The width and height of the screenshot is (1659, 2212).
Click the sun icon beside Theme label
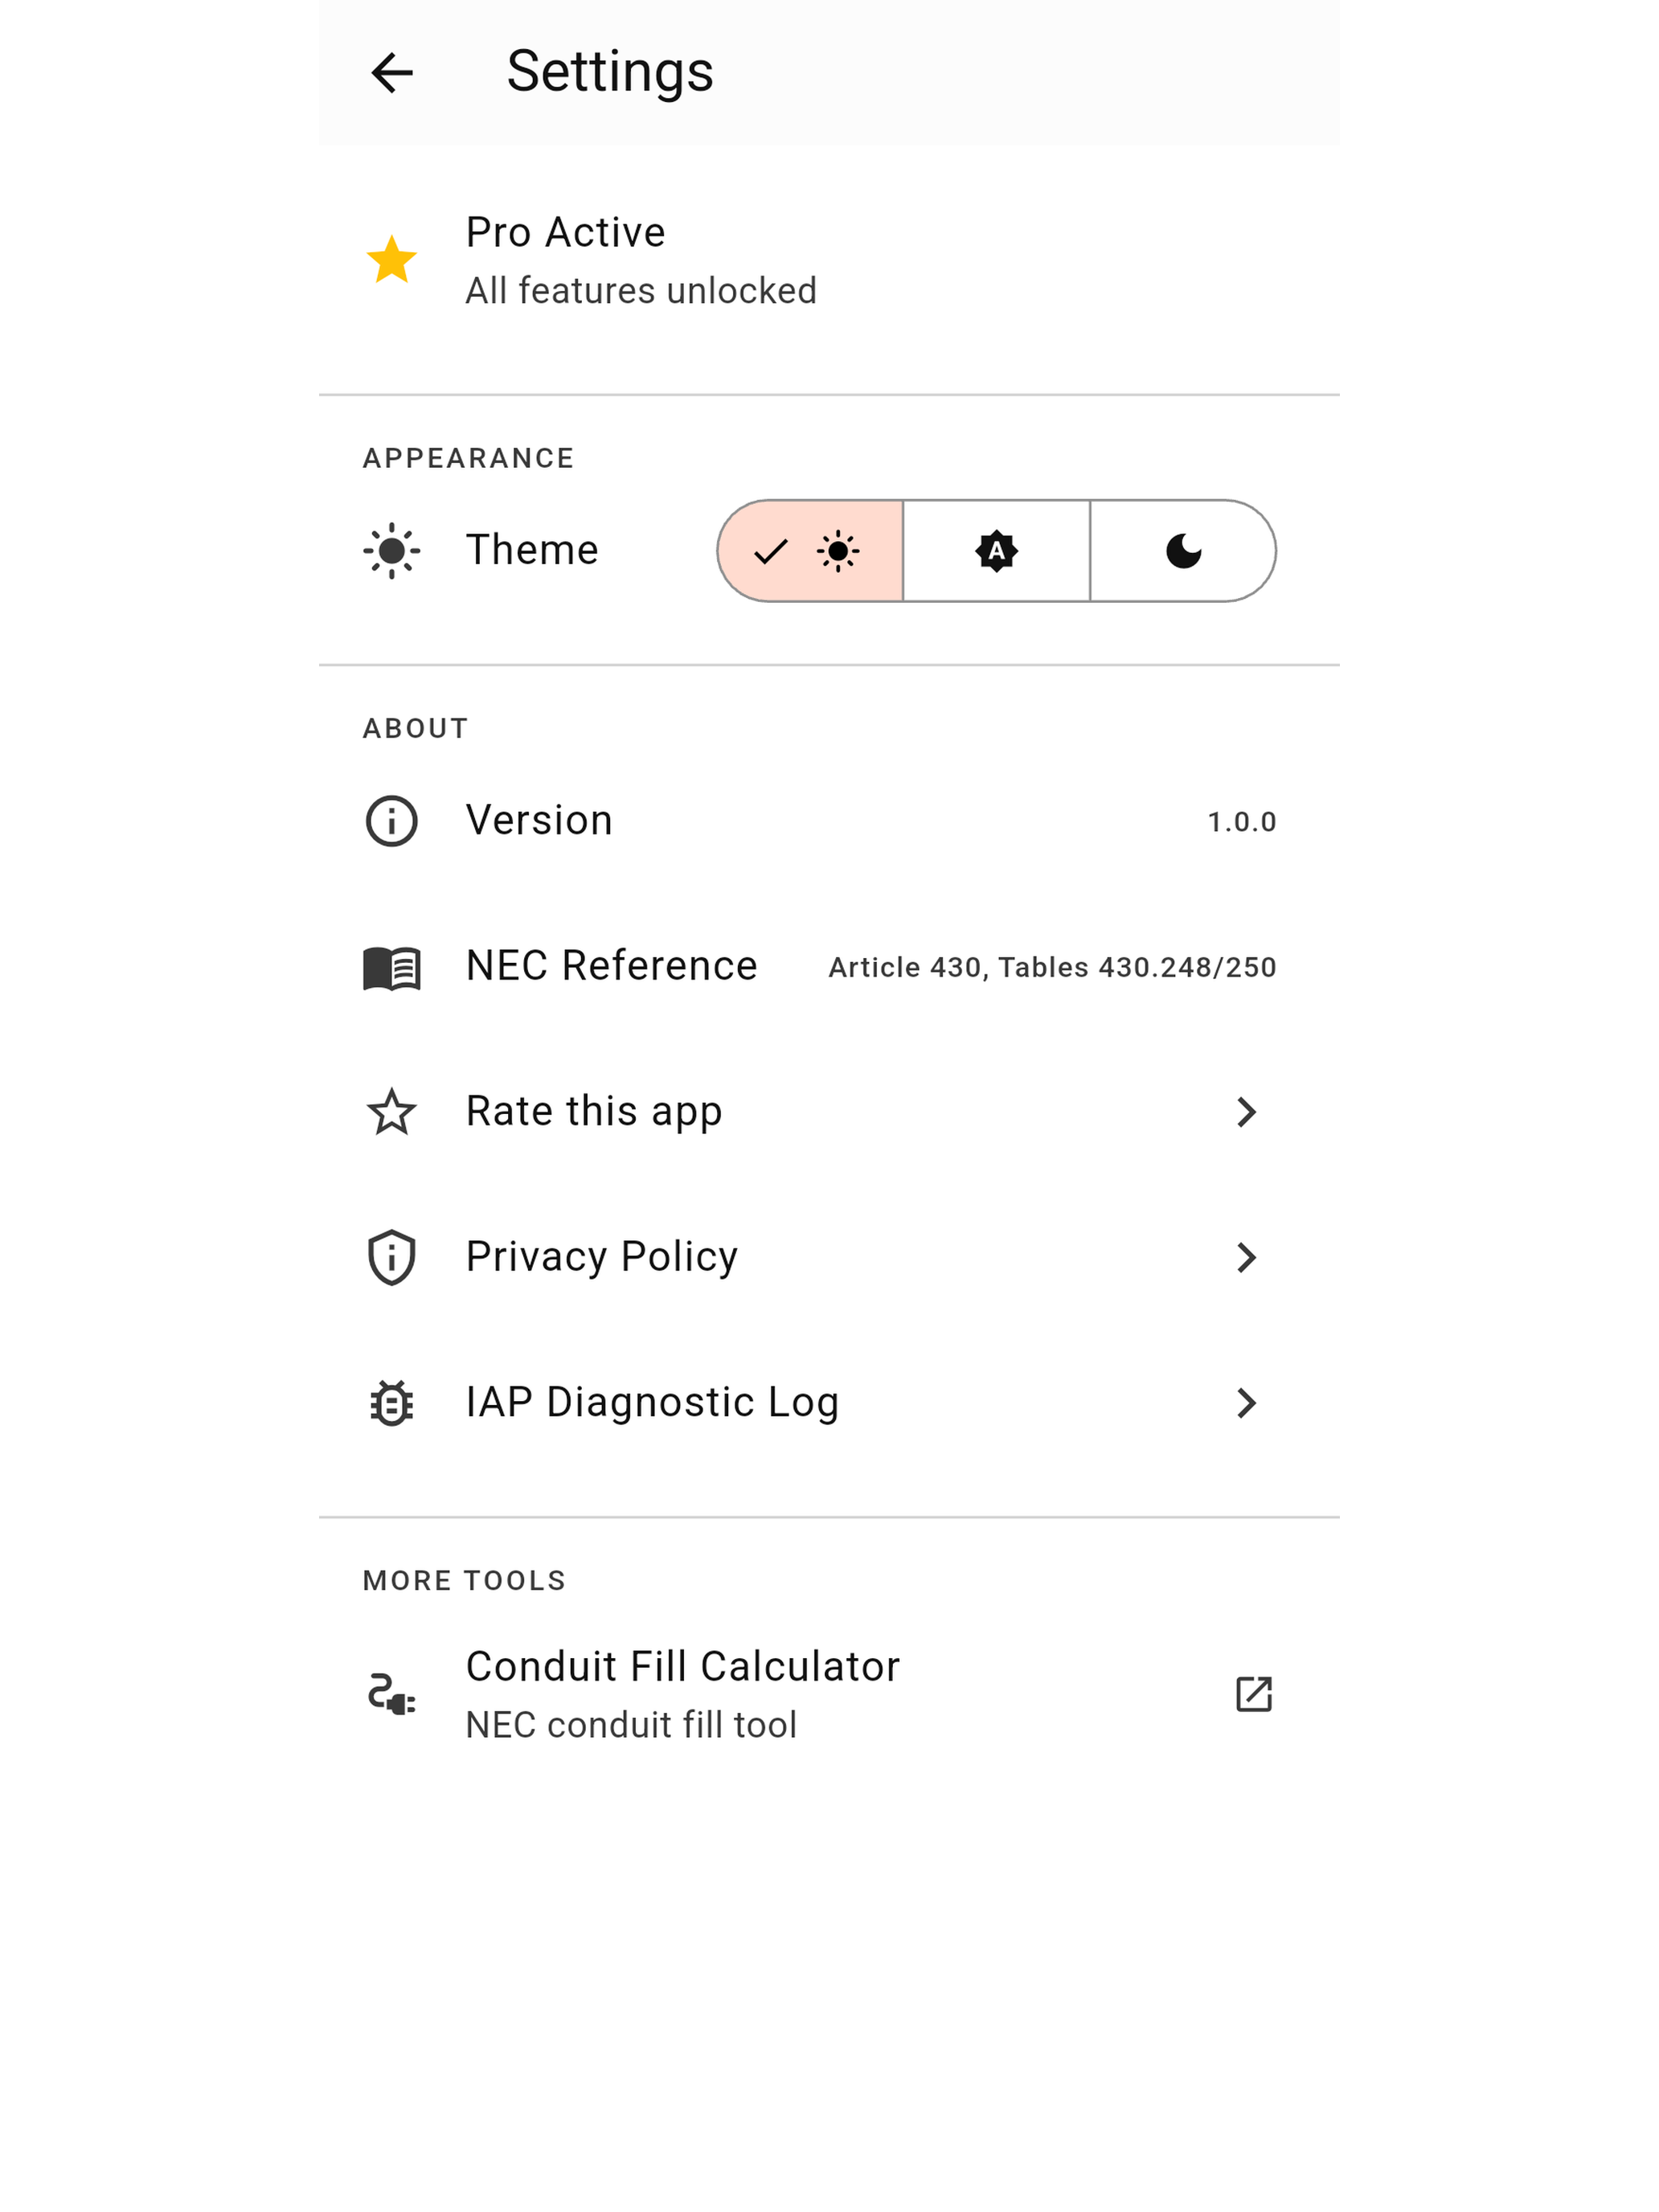[x=391, y=550]
